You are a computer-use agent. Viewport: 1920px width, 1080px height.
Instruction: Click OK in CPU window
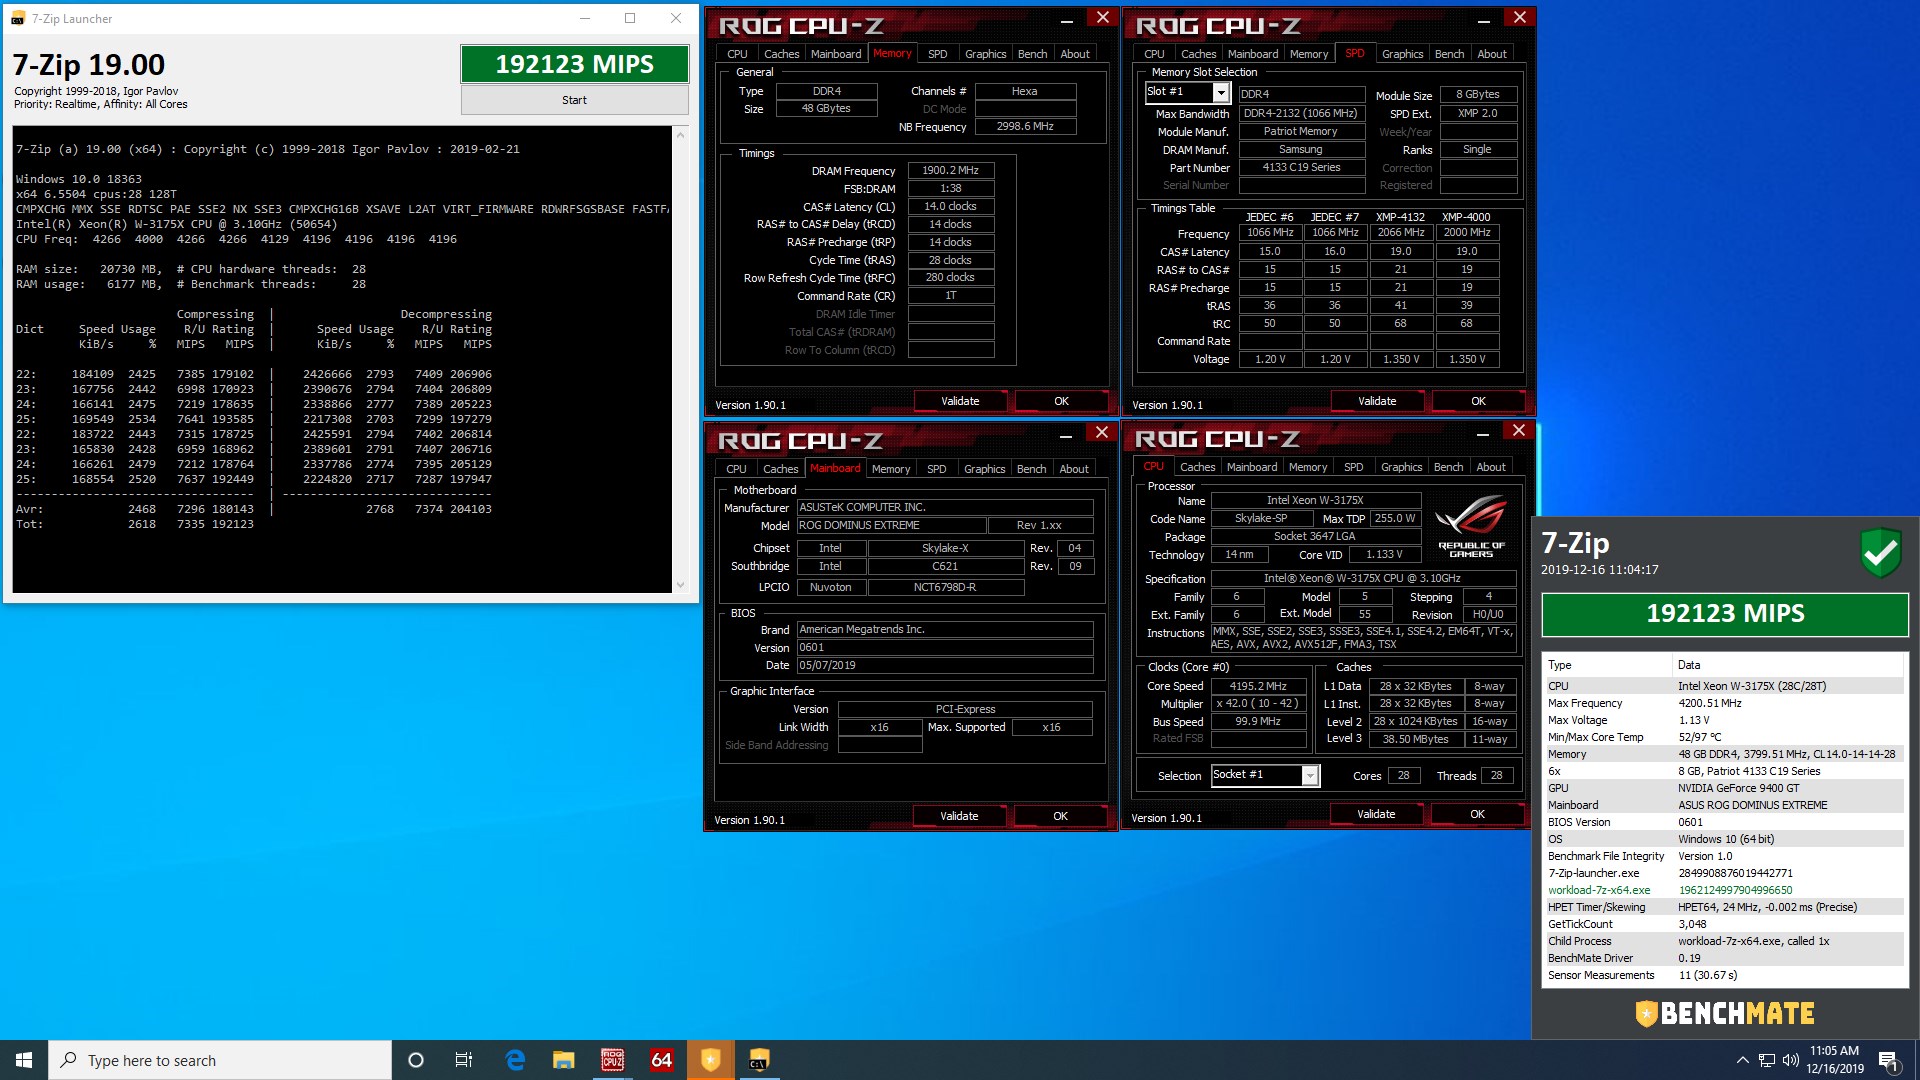coord(1477,814)
